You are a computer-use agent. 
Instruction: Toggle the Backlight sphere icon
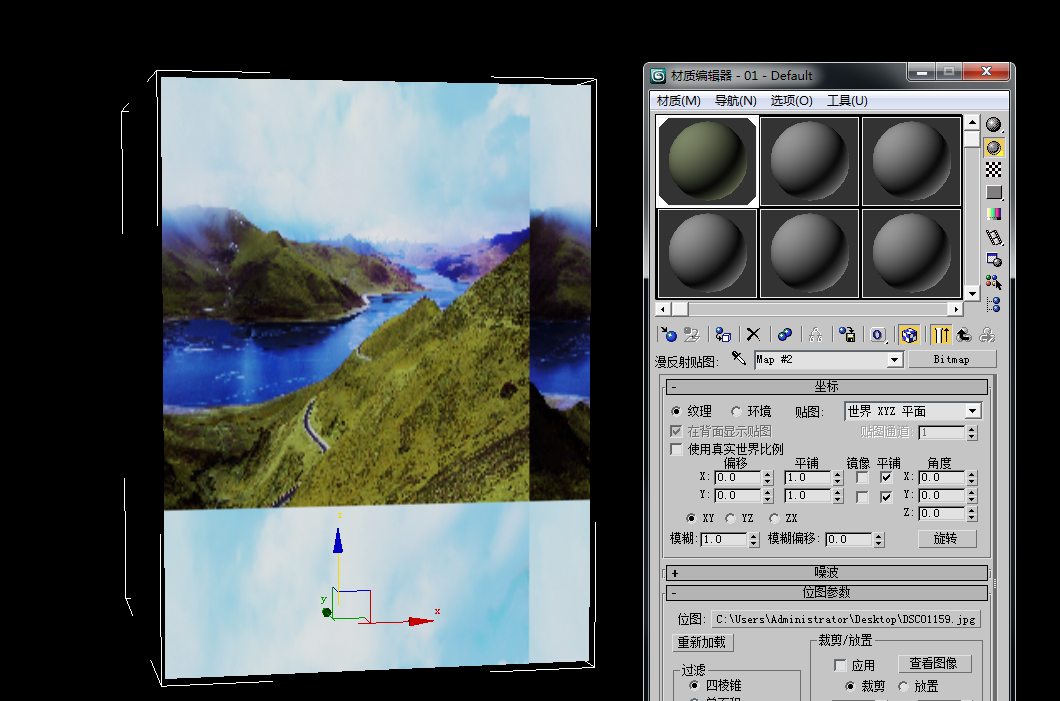tap(993, 147)
